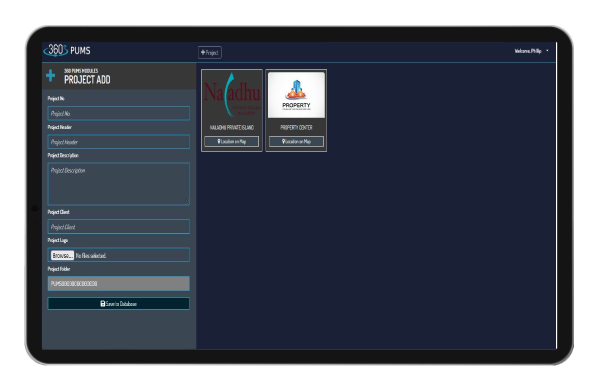
Task: Click the No files selected text area
Action: click(x=91, y=256)
